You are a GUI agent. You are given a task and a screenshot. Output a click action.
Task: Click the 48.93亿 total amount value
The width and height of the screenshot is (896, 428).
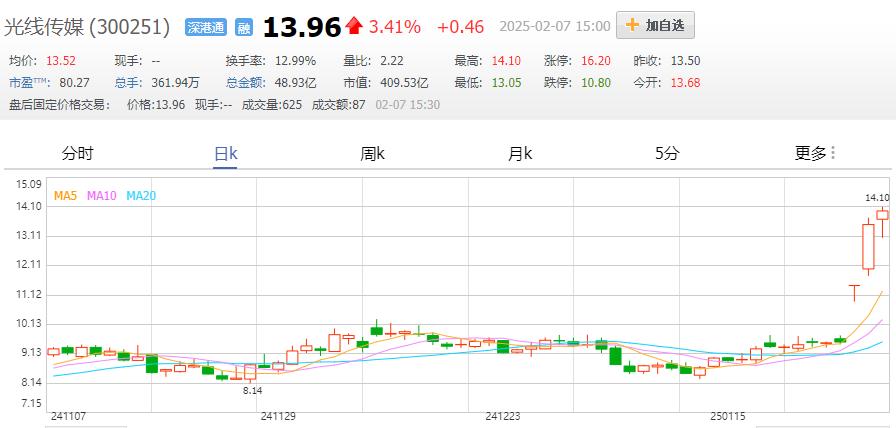coord(295,83)
